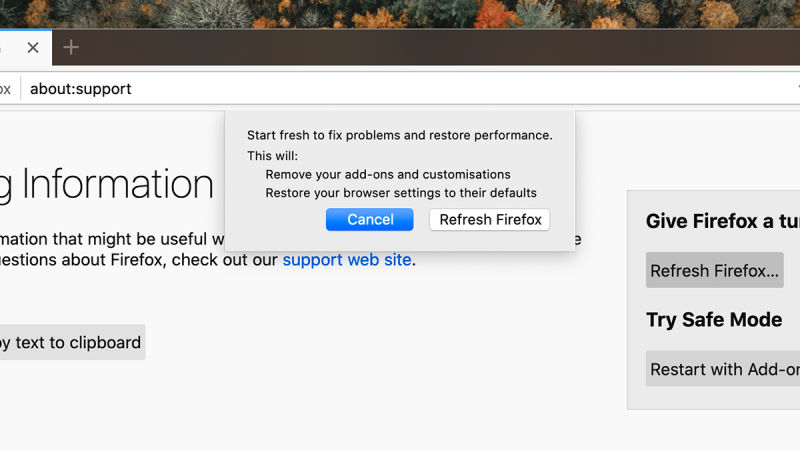Focus the about:support address bar
The image size is (800, 450).
pos(408,89)
